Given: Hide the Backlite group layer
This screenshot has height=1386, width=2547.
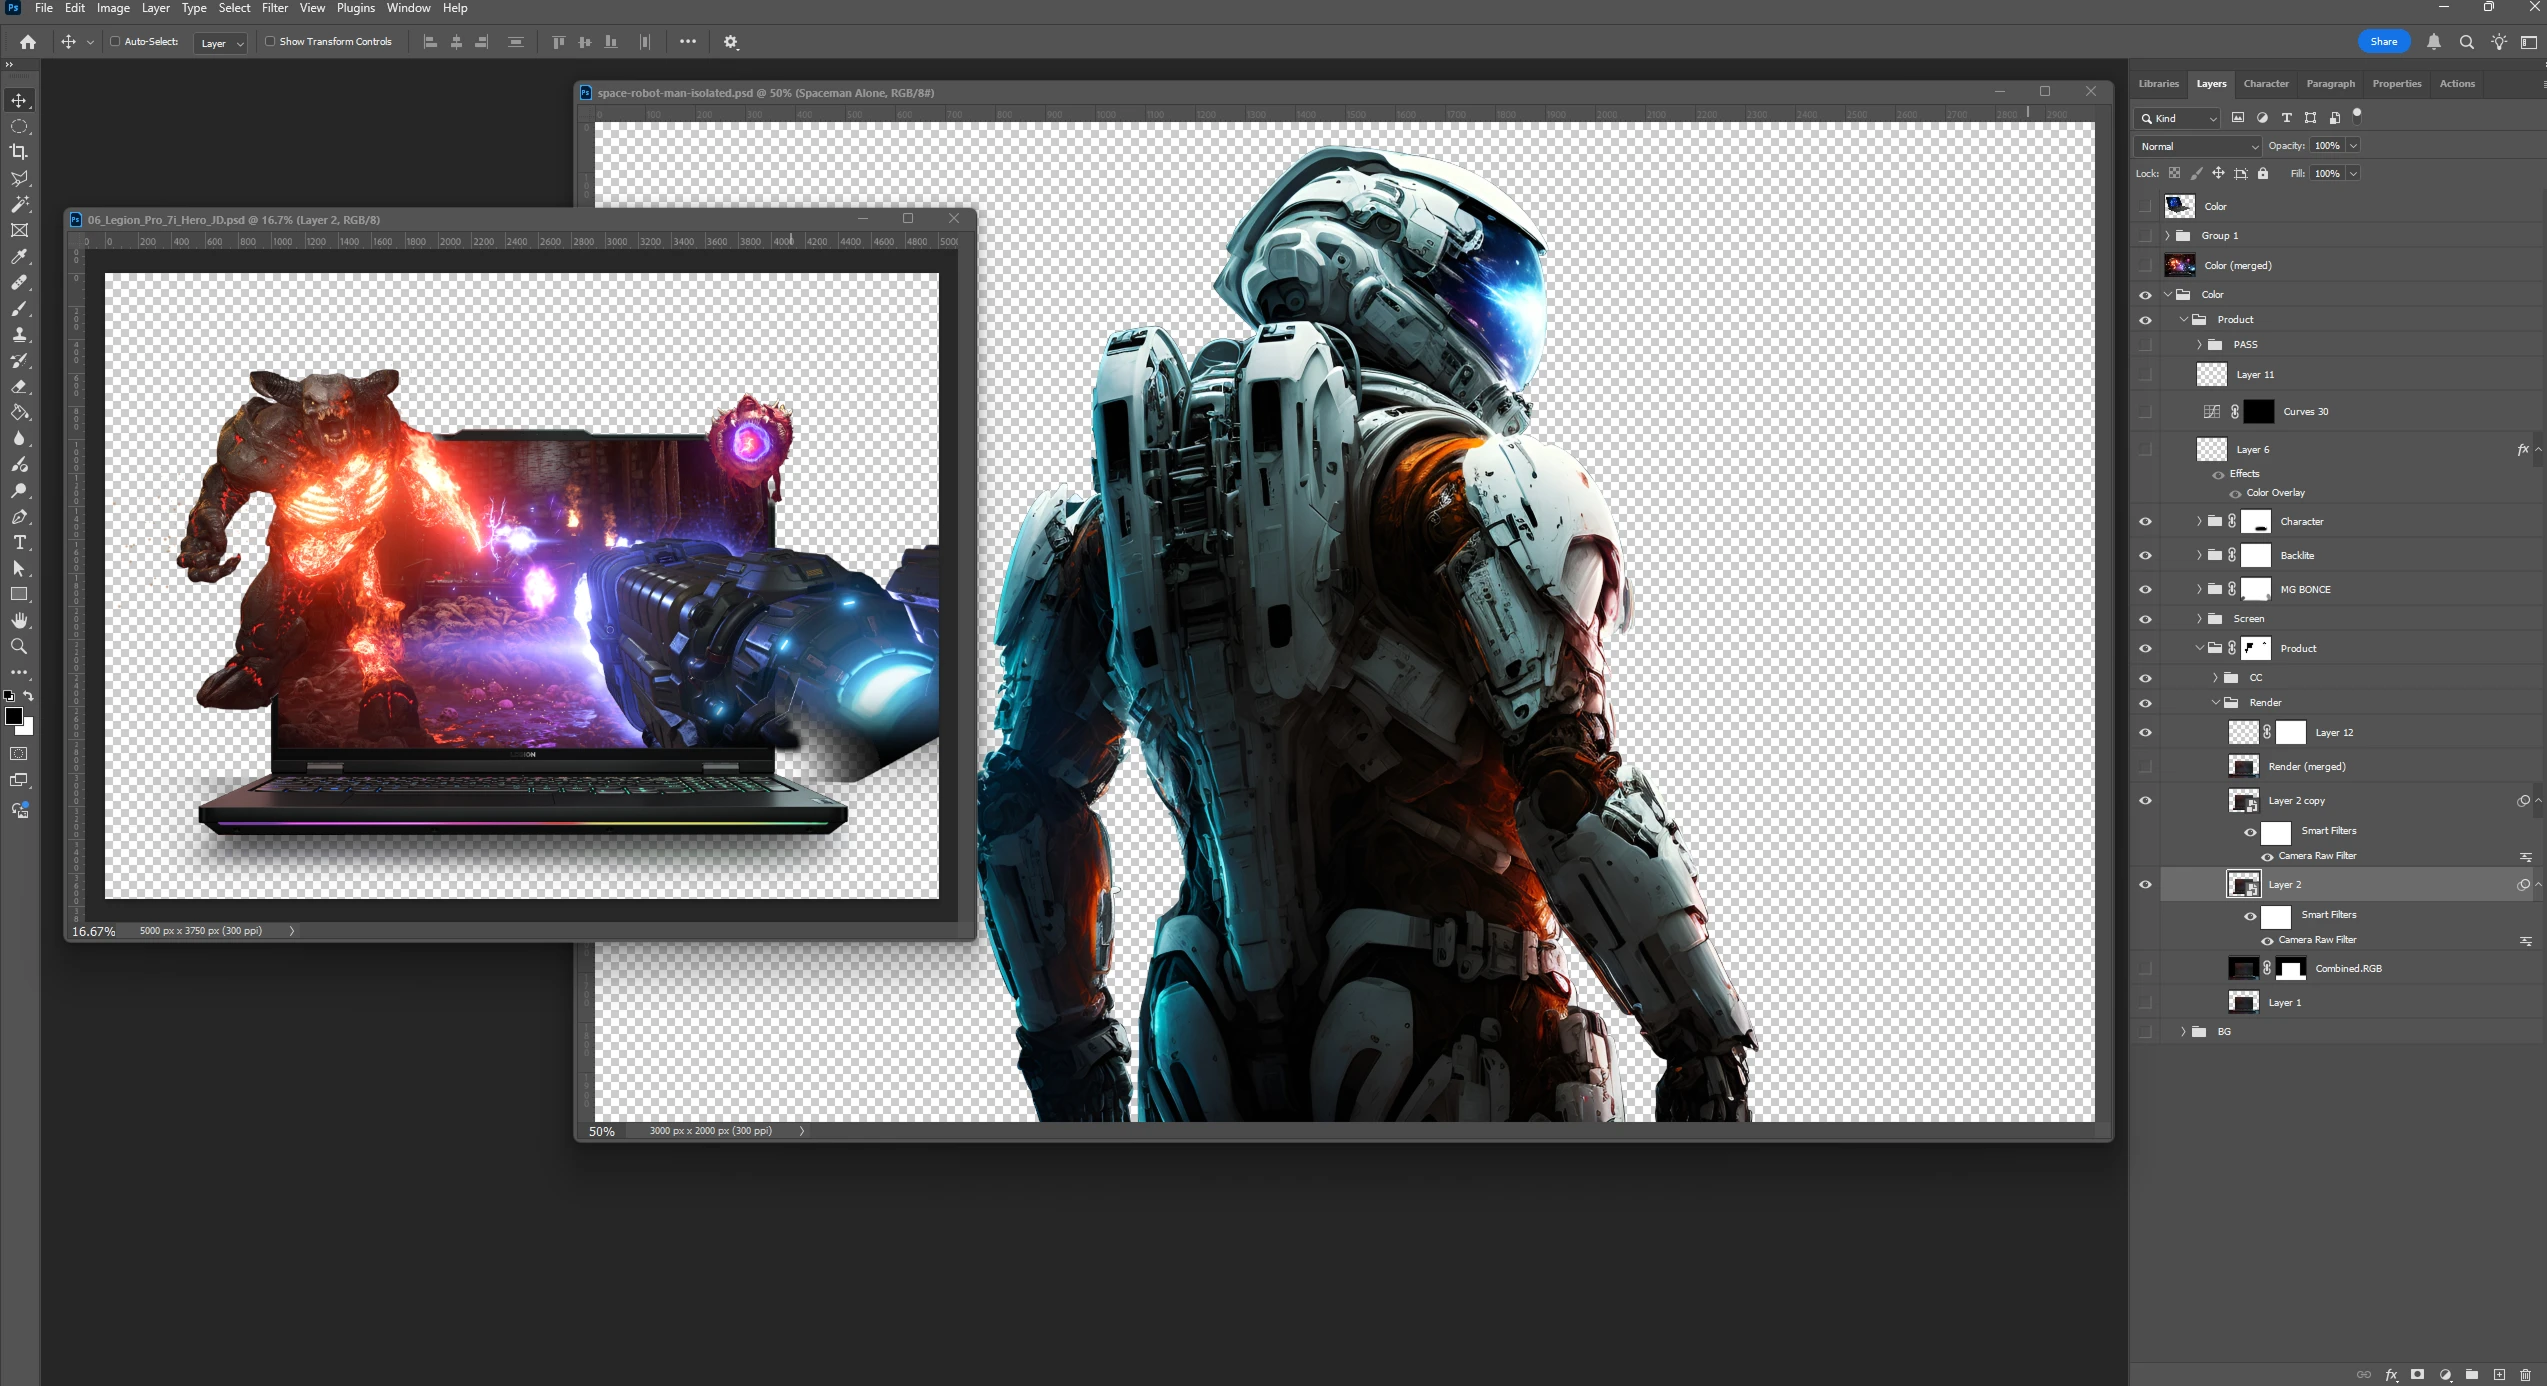Looking at the screenshot, I should 2145,556.
